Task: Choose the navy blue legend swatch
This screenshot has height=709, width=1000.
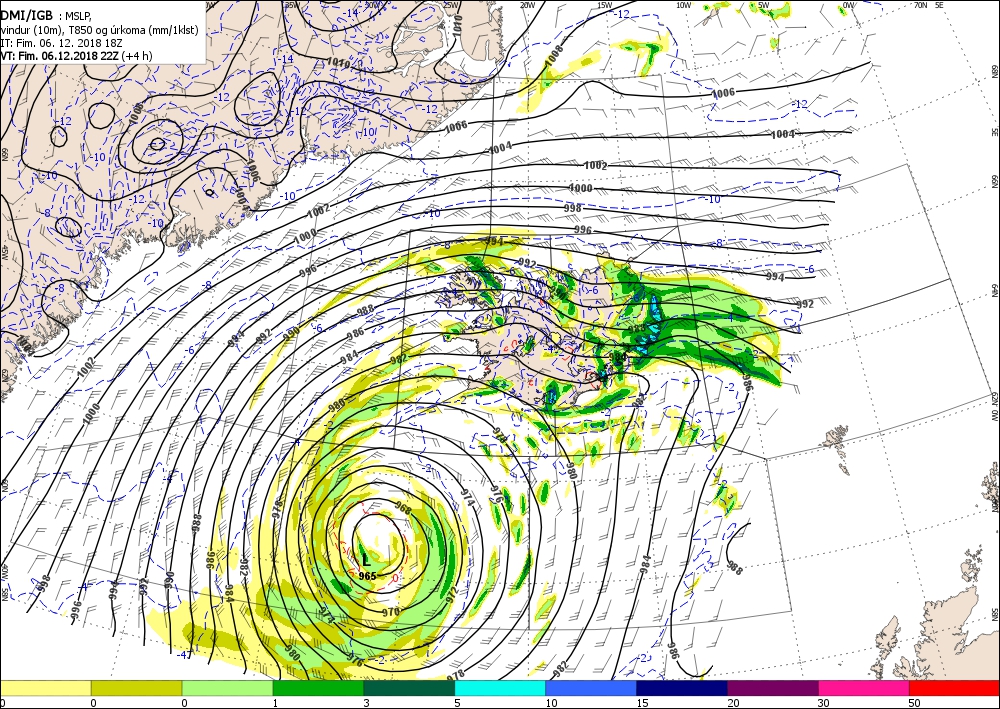Action: [x=682, y=688]
